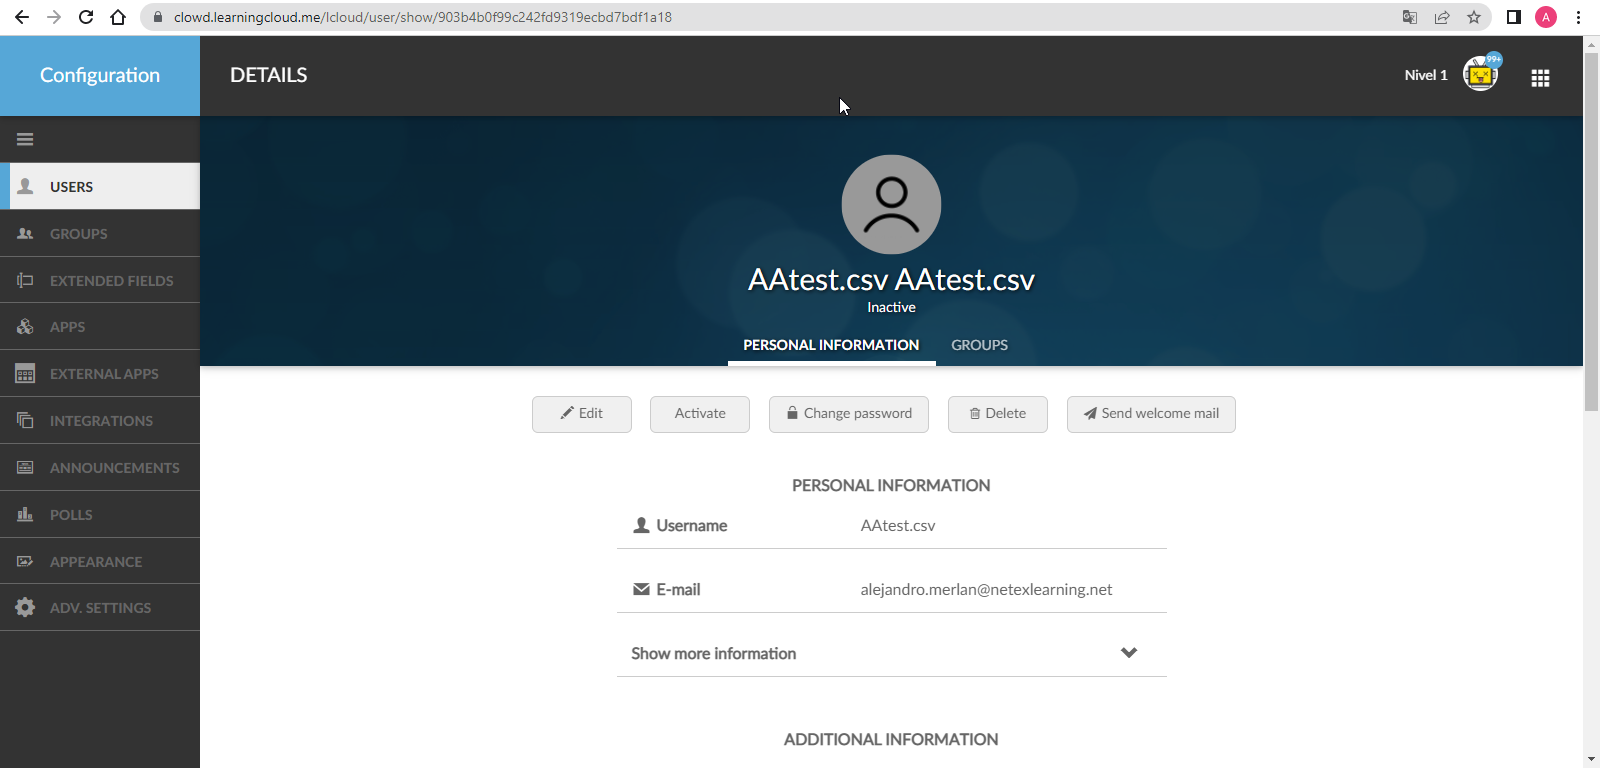Screen dimensions: 1600x768
Task: Click the Configuration header
Action: 100,75
